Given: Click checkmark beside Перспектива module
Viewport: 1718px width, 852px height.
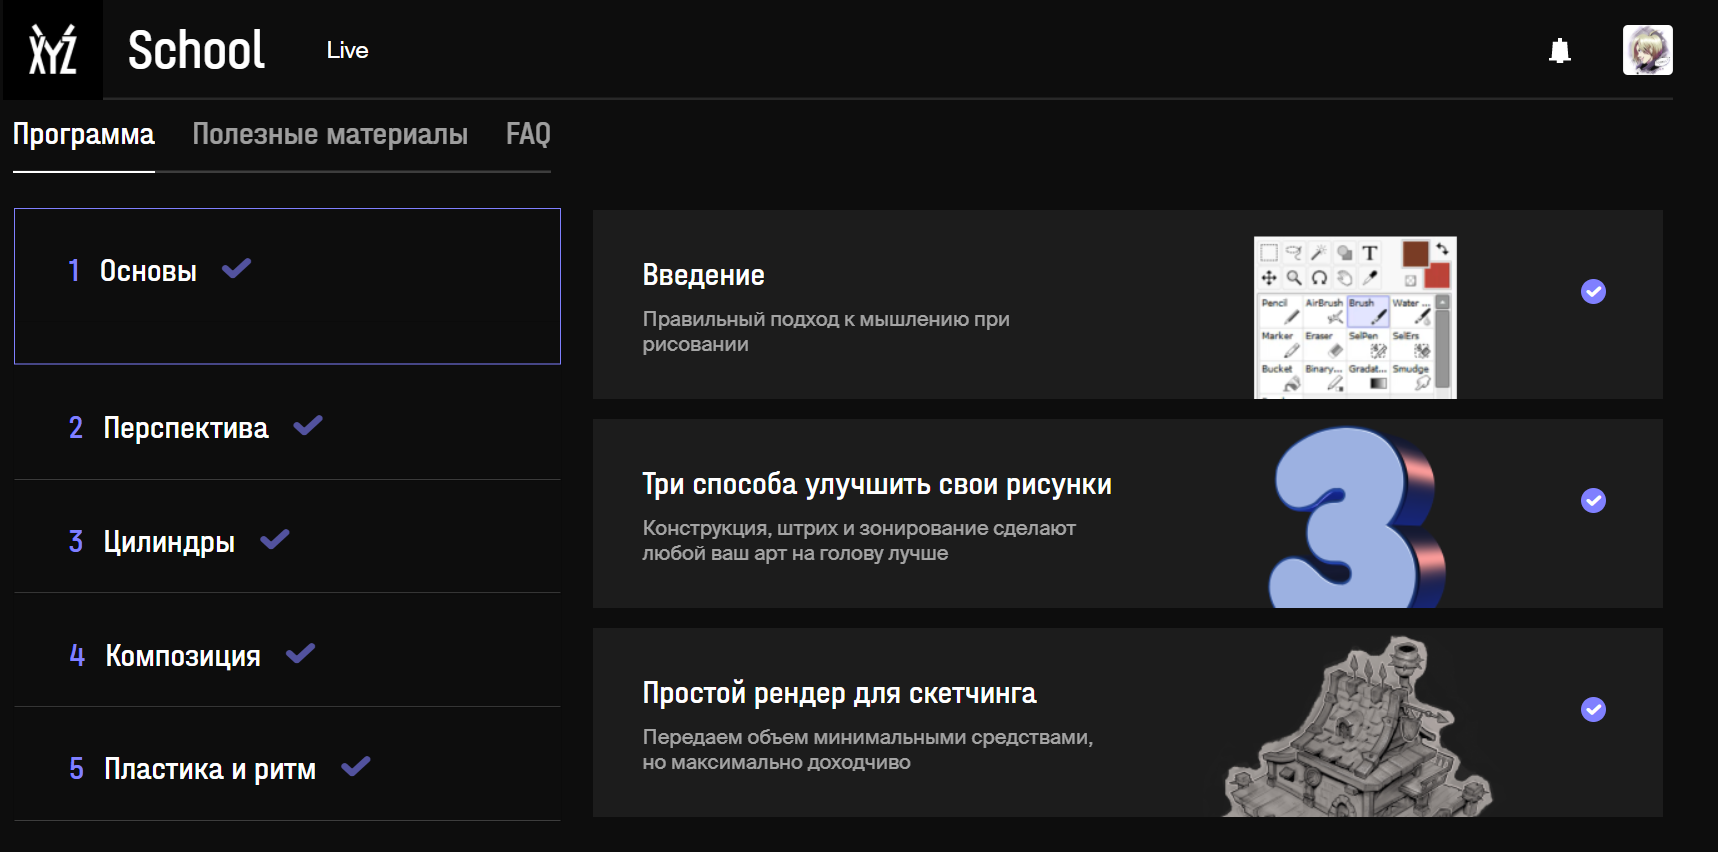Looking at the screenshot, I should pos(307,426).
